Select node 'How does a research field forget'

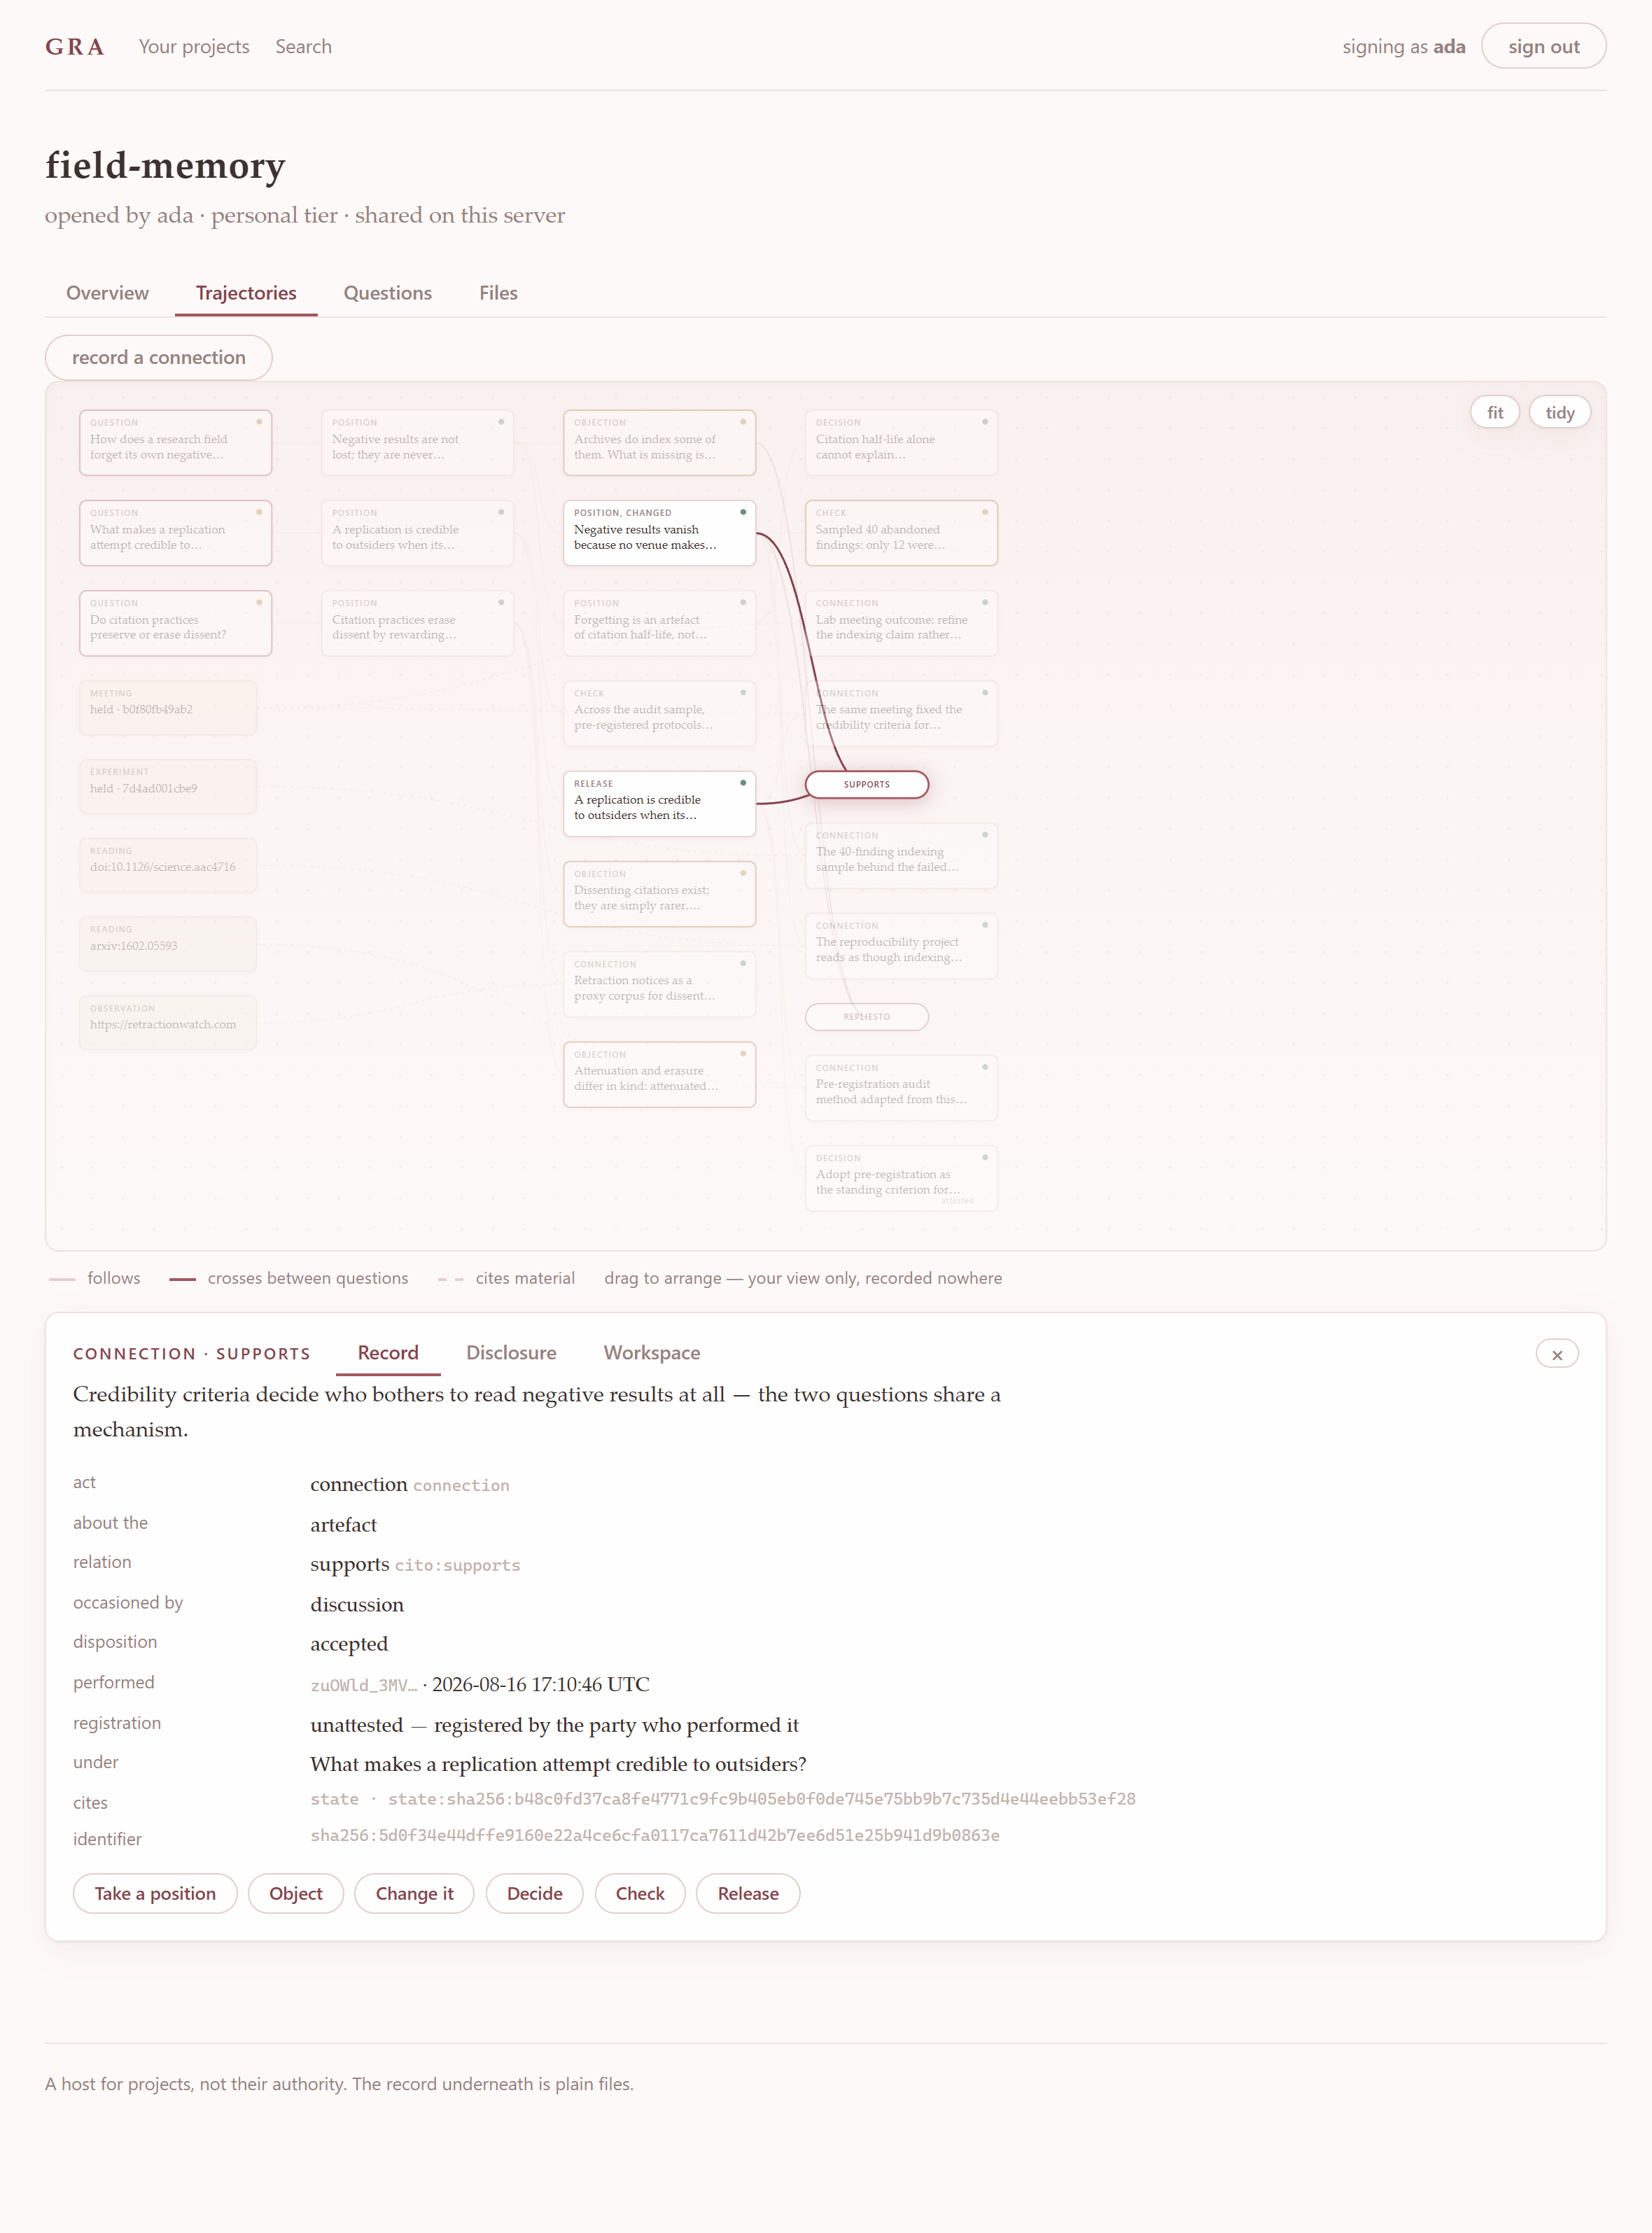[175, 443]
